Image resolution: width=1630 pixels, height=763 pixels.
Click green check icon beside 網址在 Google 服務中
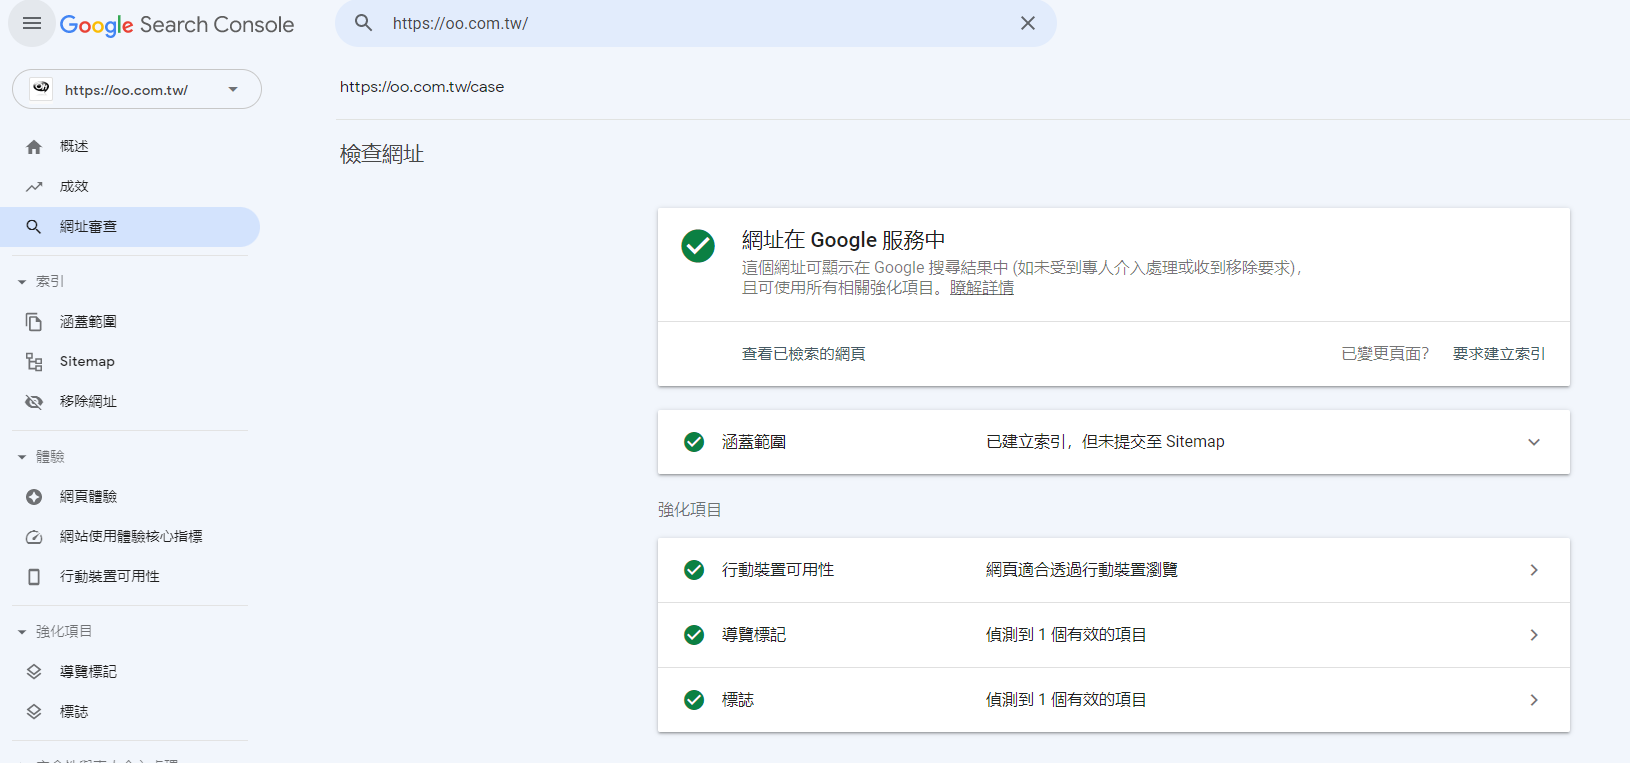[698, 245]
